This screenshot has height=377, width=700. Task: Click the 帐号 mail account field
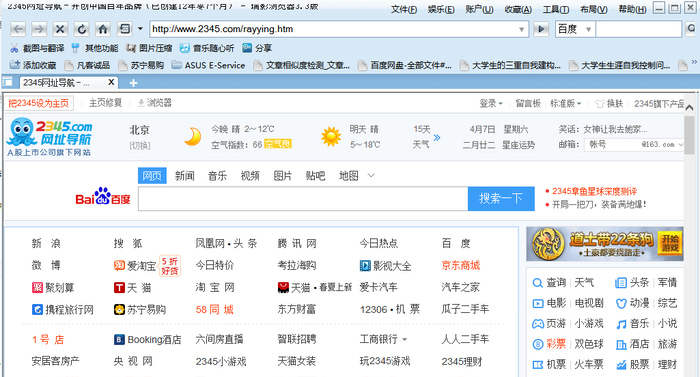[612, 145]
